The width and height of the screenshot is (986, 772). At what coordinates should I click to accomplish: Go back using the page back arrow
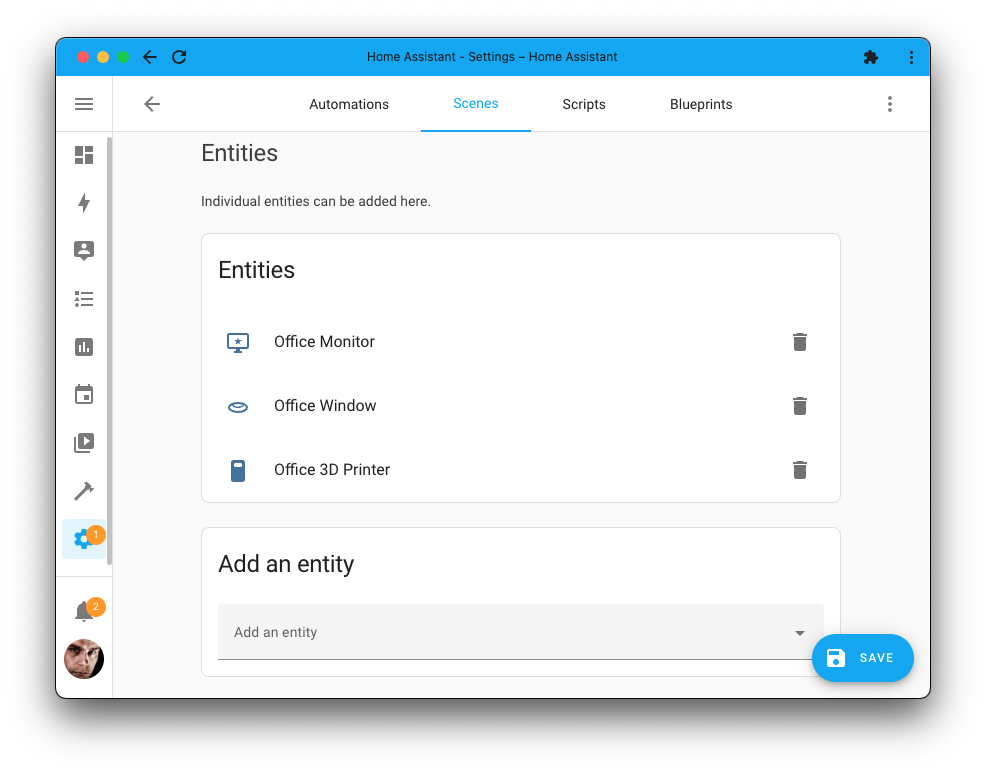(152, 104)
